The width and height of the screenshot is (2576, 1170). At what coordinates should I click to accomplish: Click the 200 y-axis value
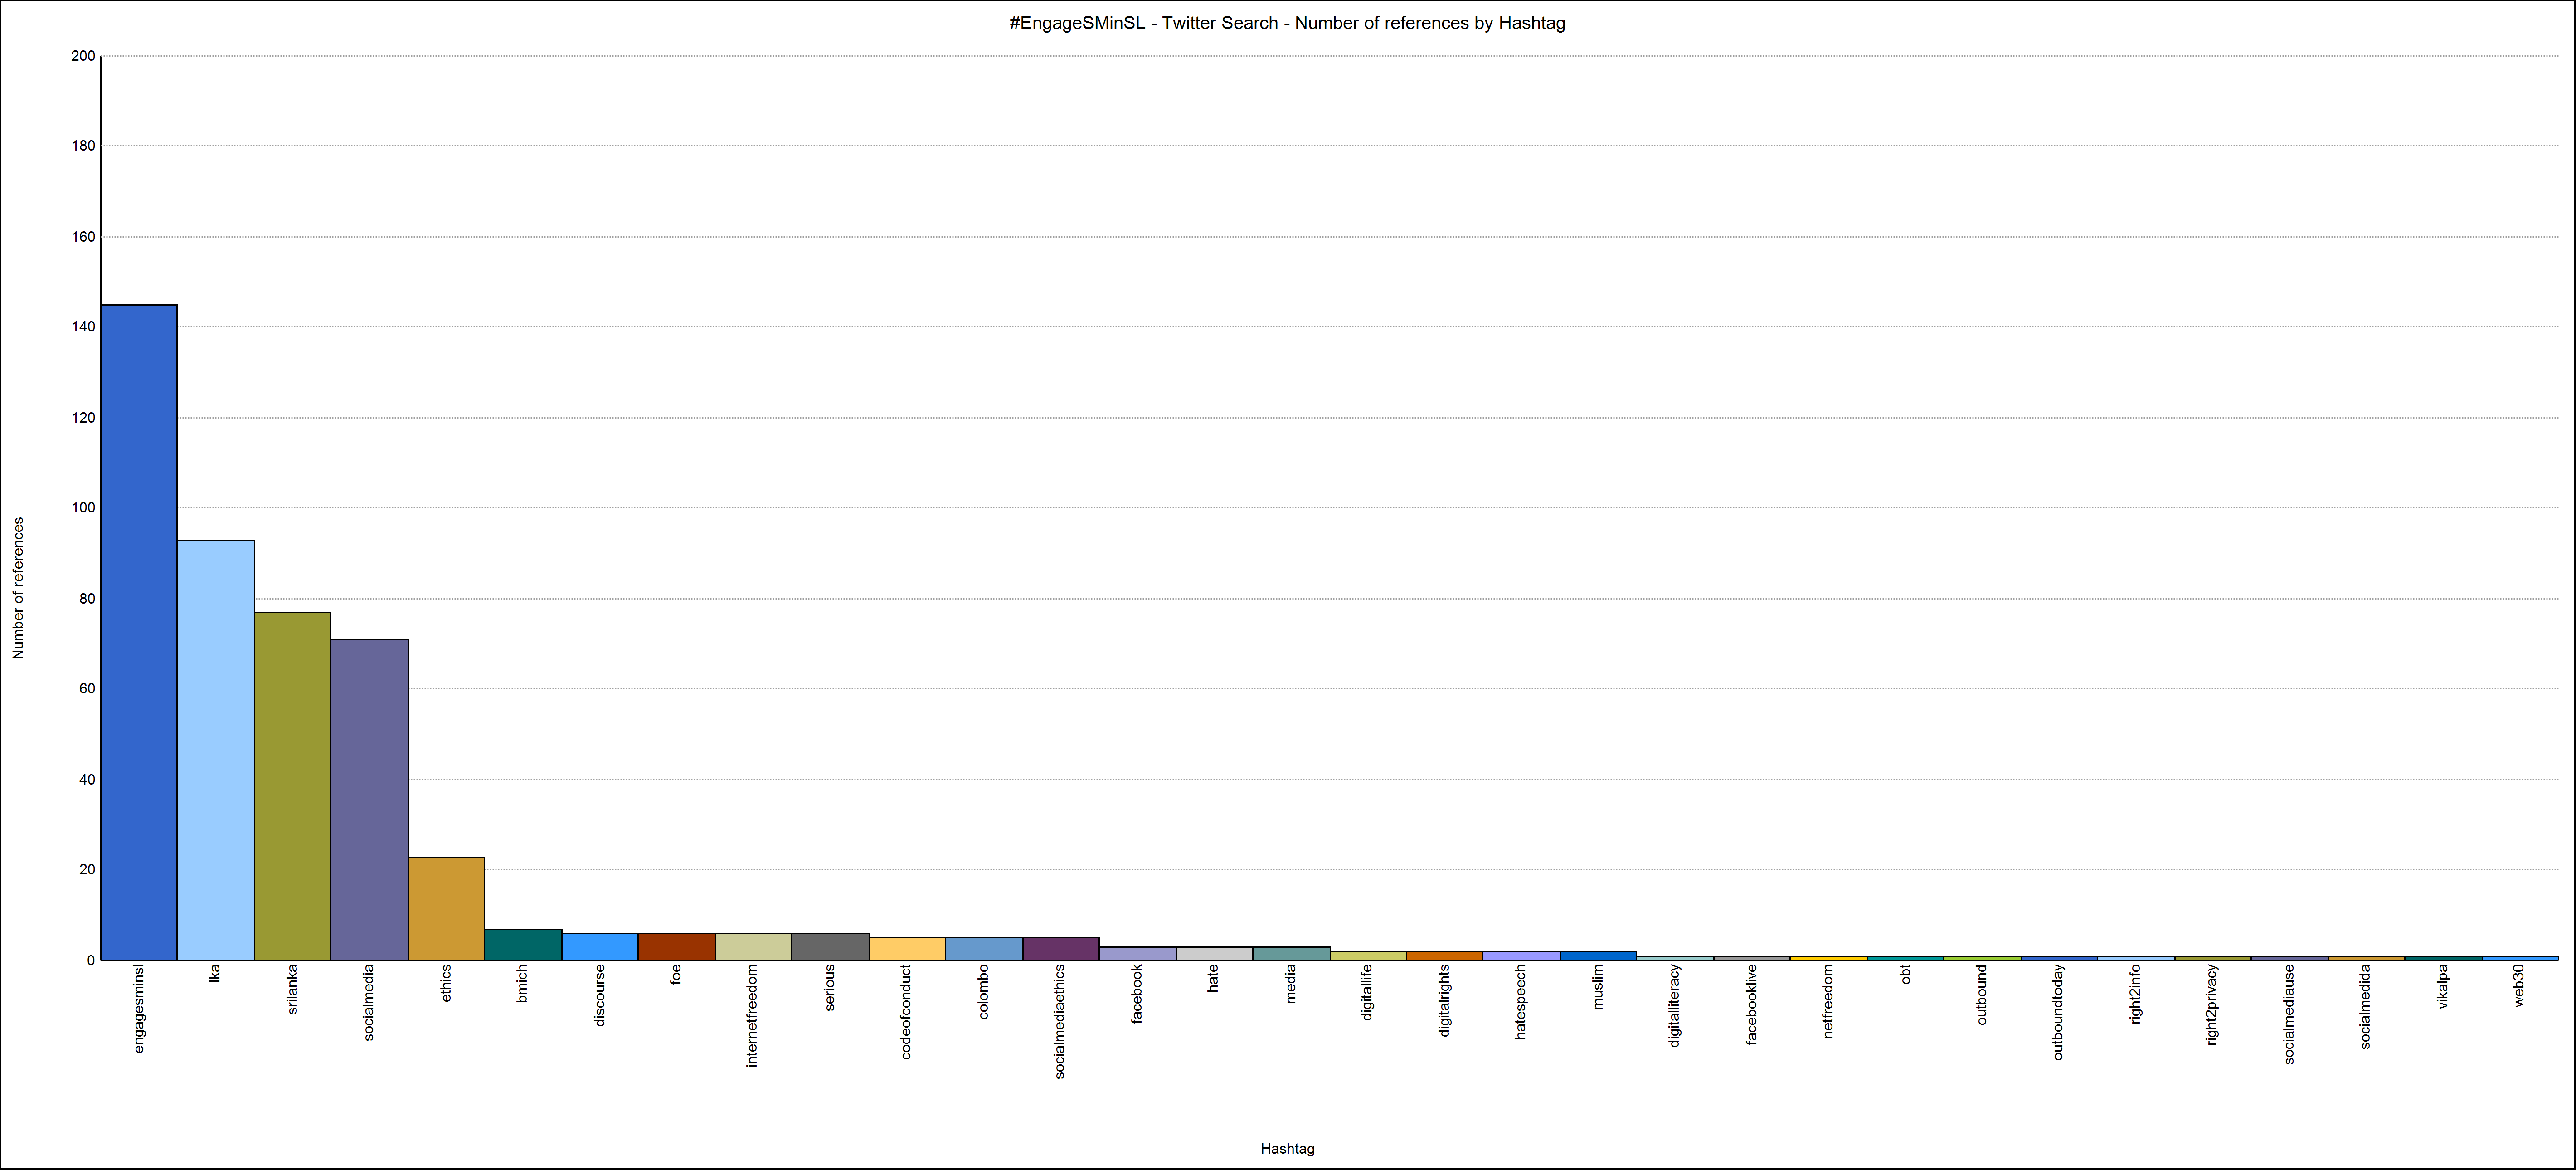click(83, 56)
